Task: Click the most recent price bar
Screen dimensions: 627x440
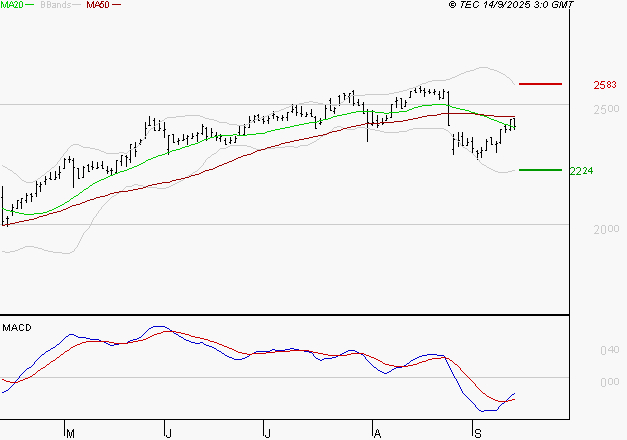Action: click(x=515, y=123)
